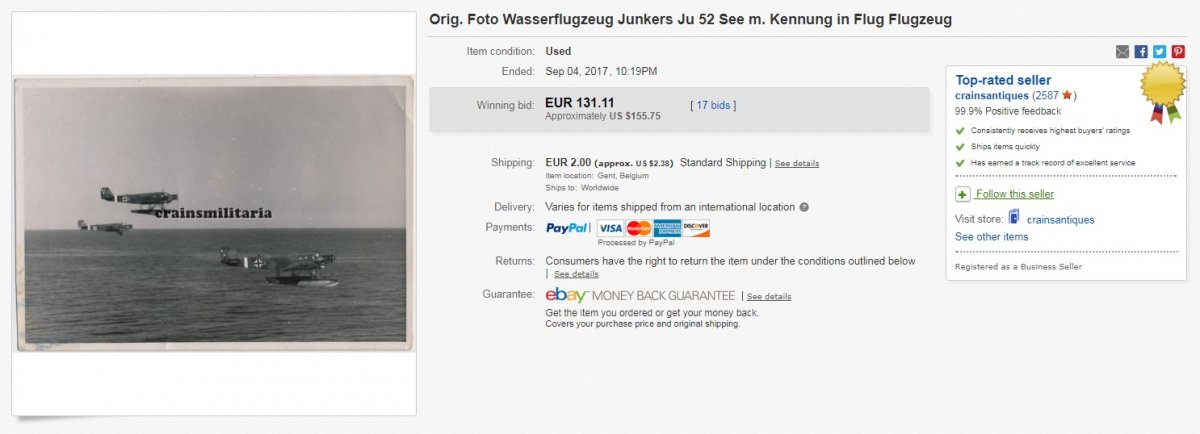Pin this item on Pinterest
Image resolution: width=1200 pixels, height=434 pixels.
1177,52
